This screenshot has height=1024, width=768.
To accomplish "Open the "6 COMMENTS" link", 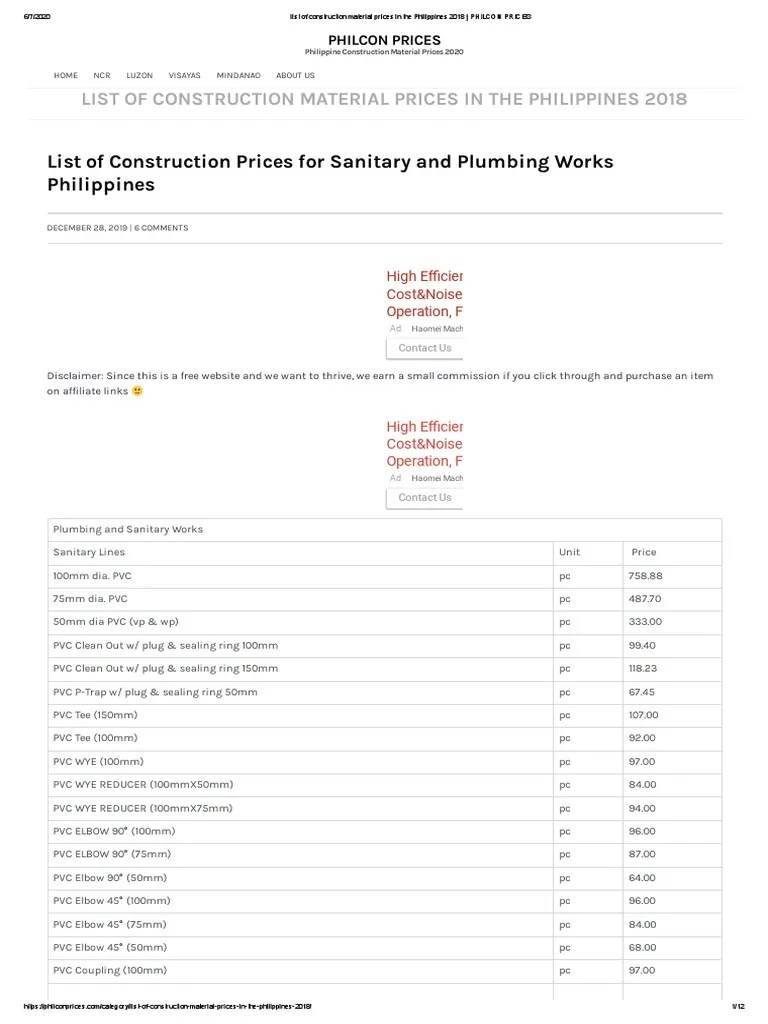I will point(161,227).
